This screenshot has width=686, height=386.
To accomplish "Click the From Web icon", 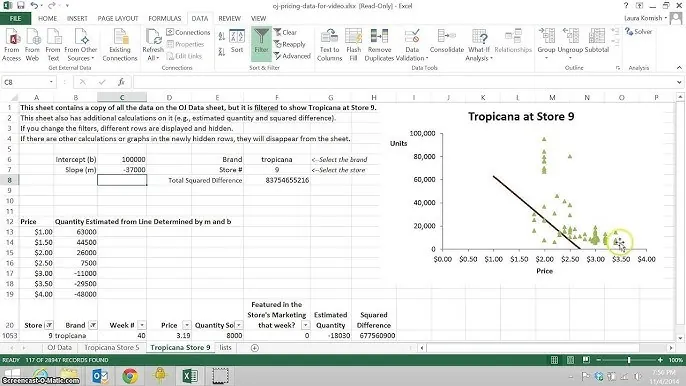I will [32, 45].
